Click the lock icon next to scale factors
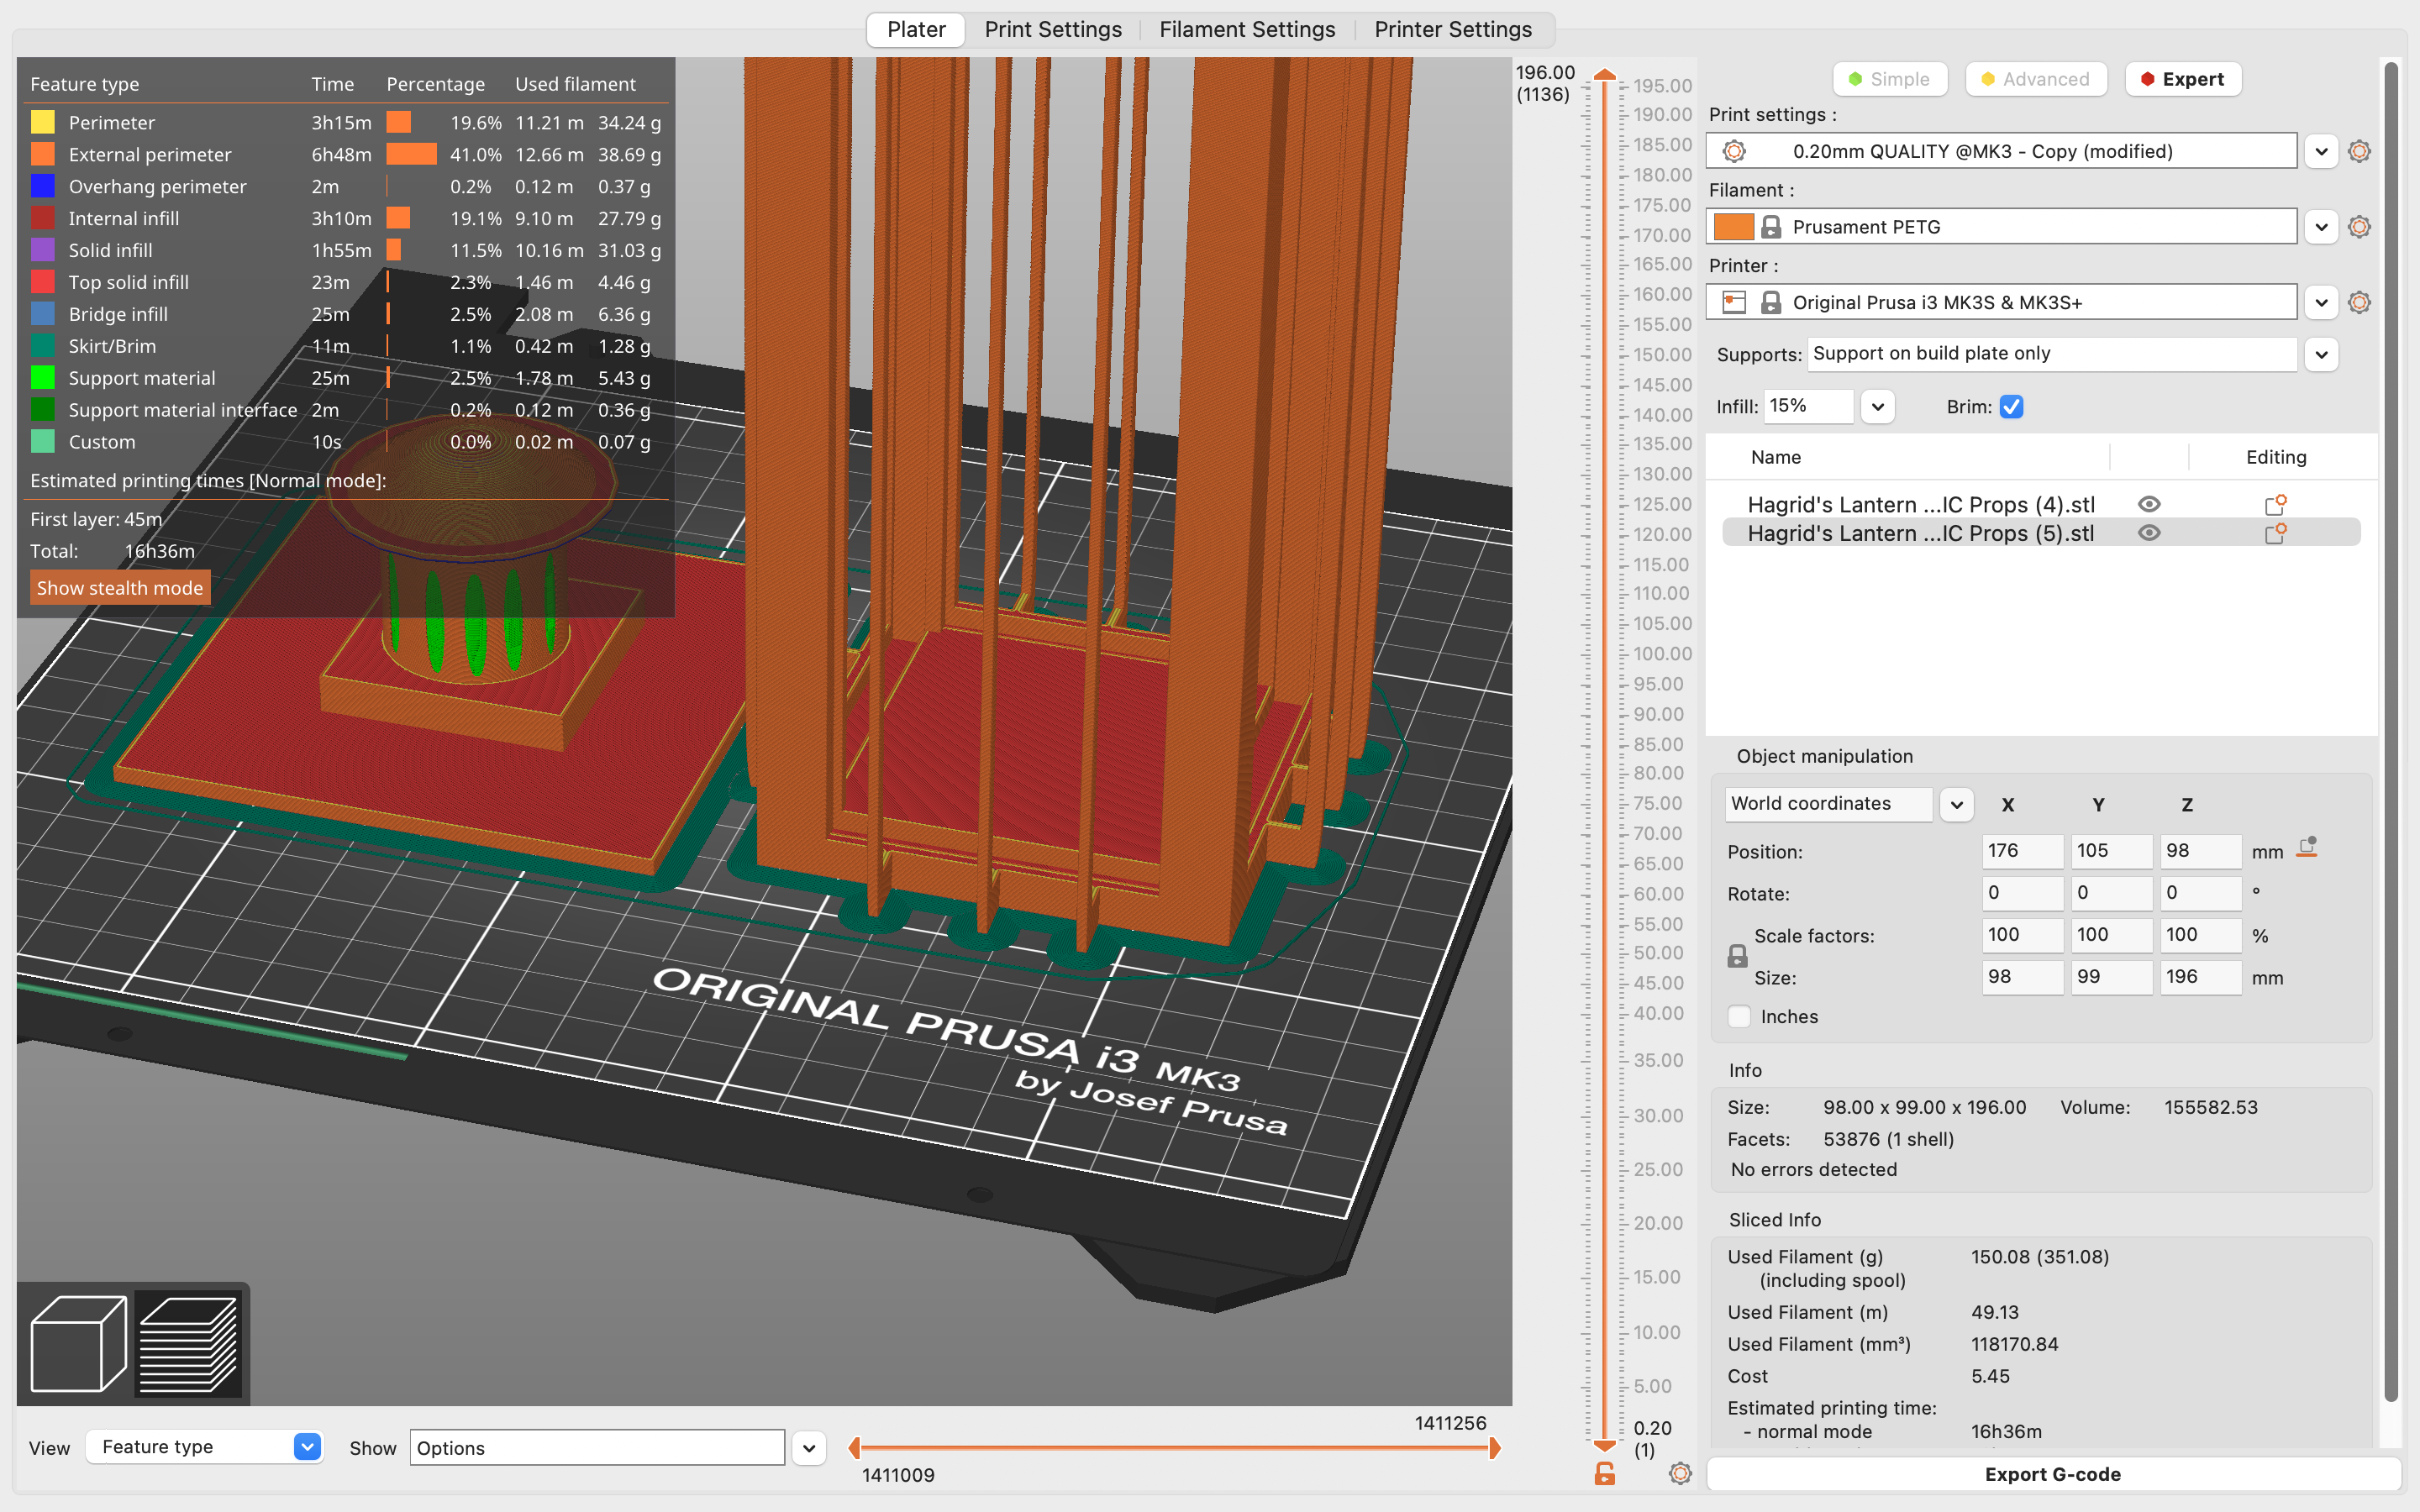Screen dimensions: 2420x1512 point(1739,958)
